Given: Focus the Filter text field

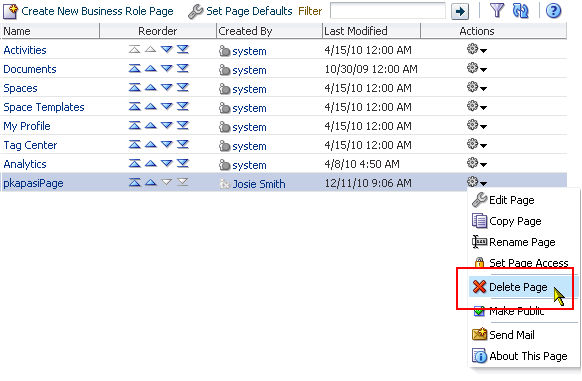Looking at the screenshot, I should (x=388, y=10).
